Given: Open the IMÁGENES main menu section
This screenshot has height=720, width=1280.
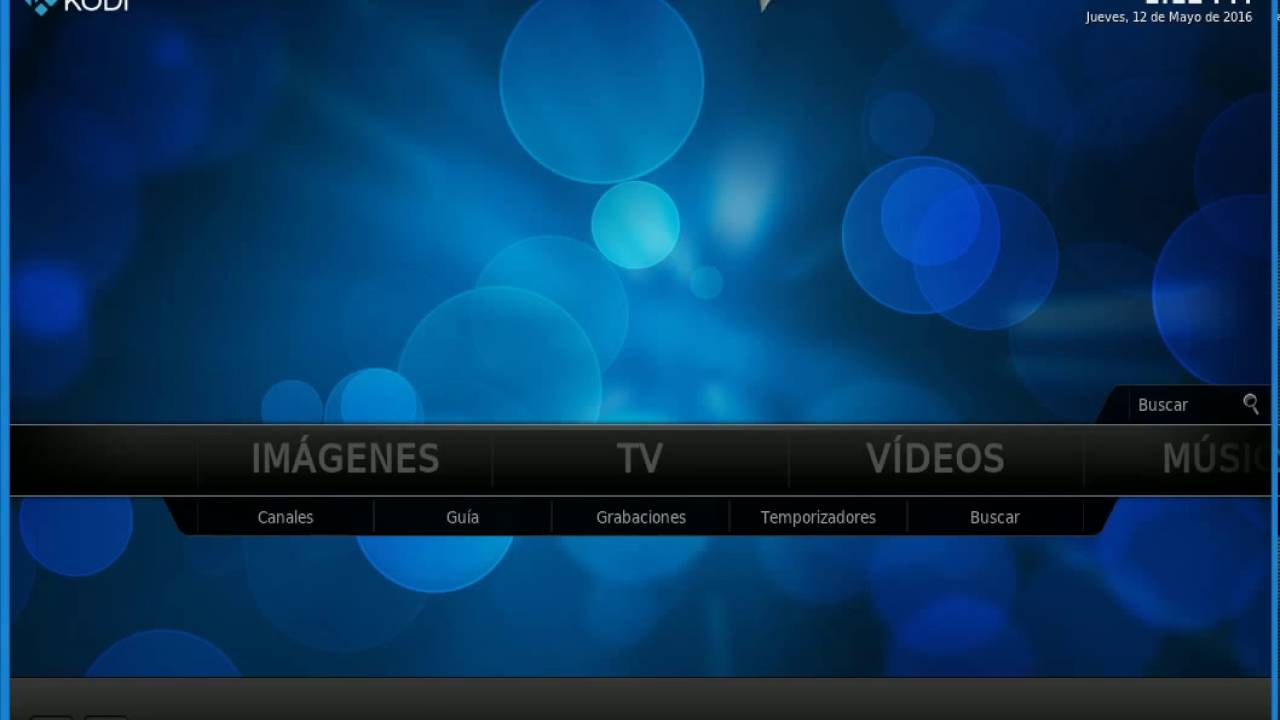Looking at the screenshot, I should (x=345, y=459).
